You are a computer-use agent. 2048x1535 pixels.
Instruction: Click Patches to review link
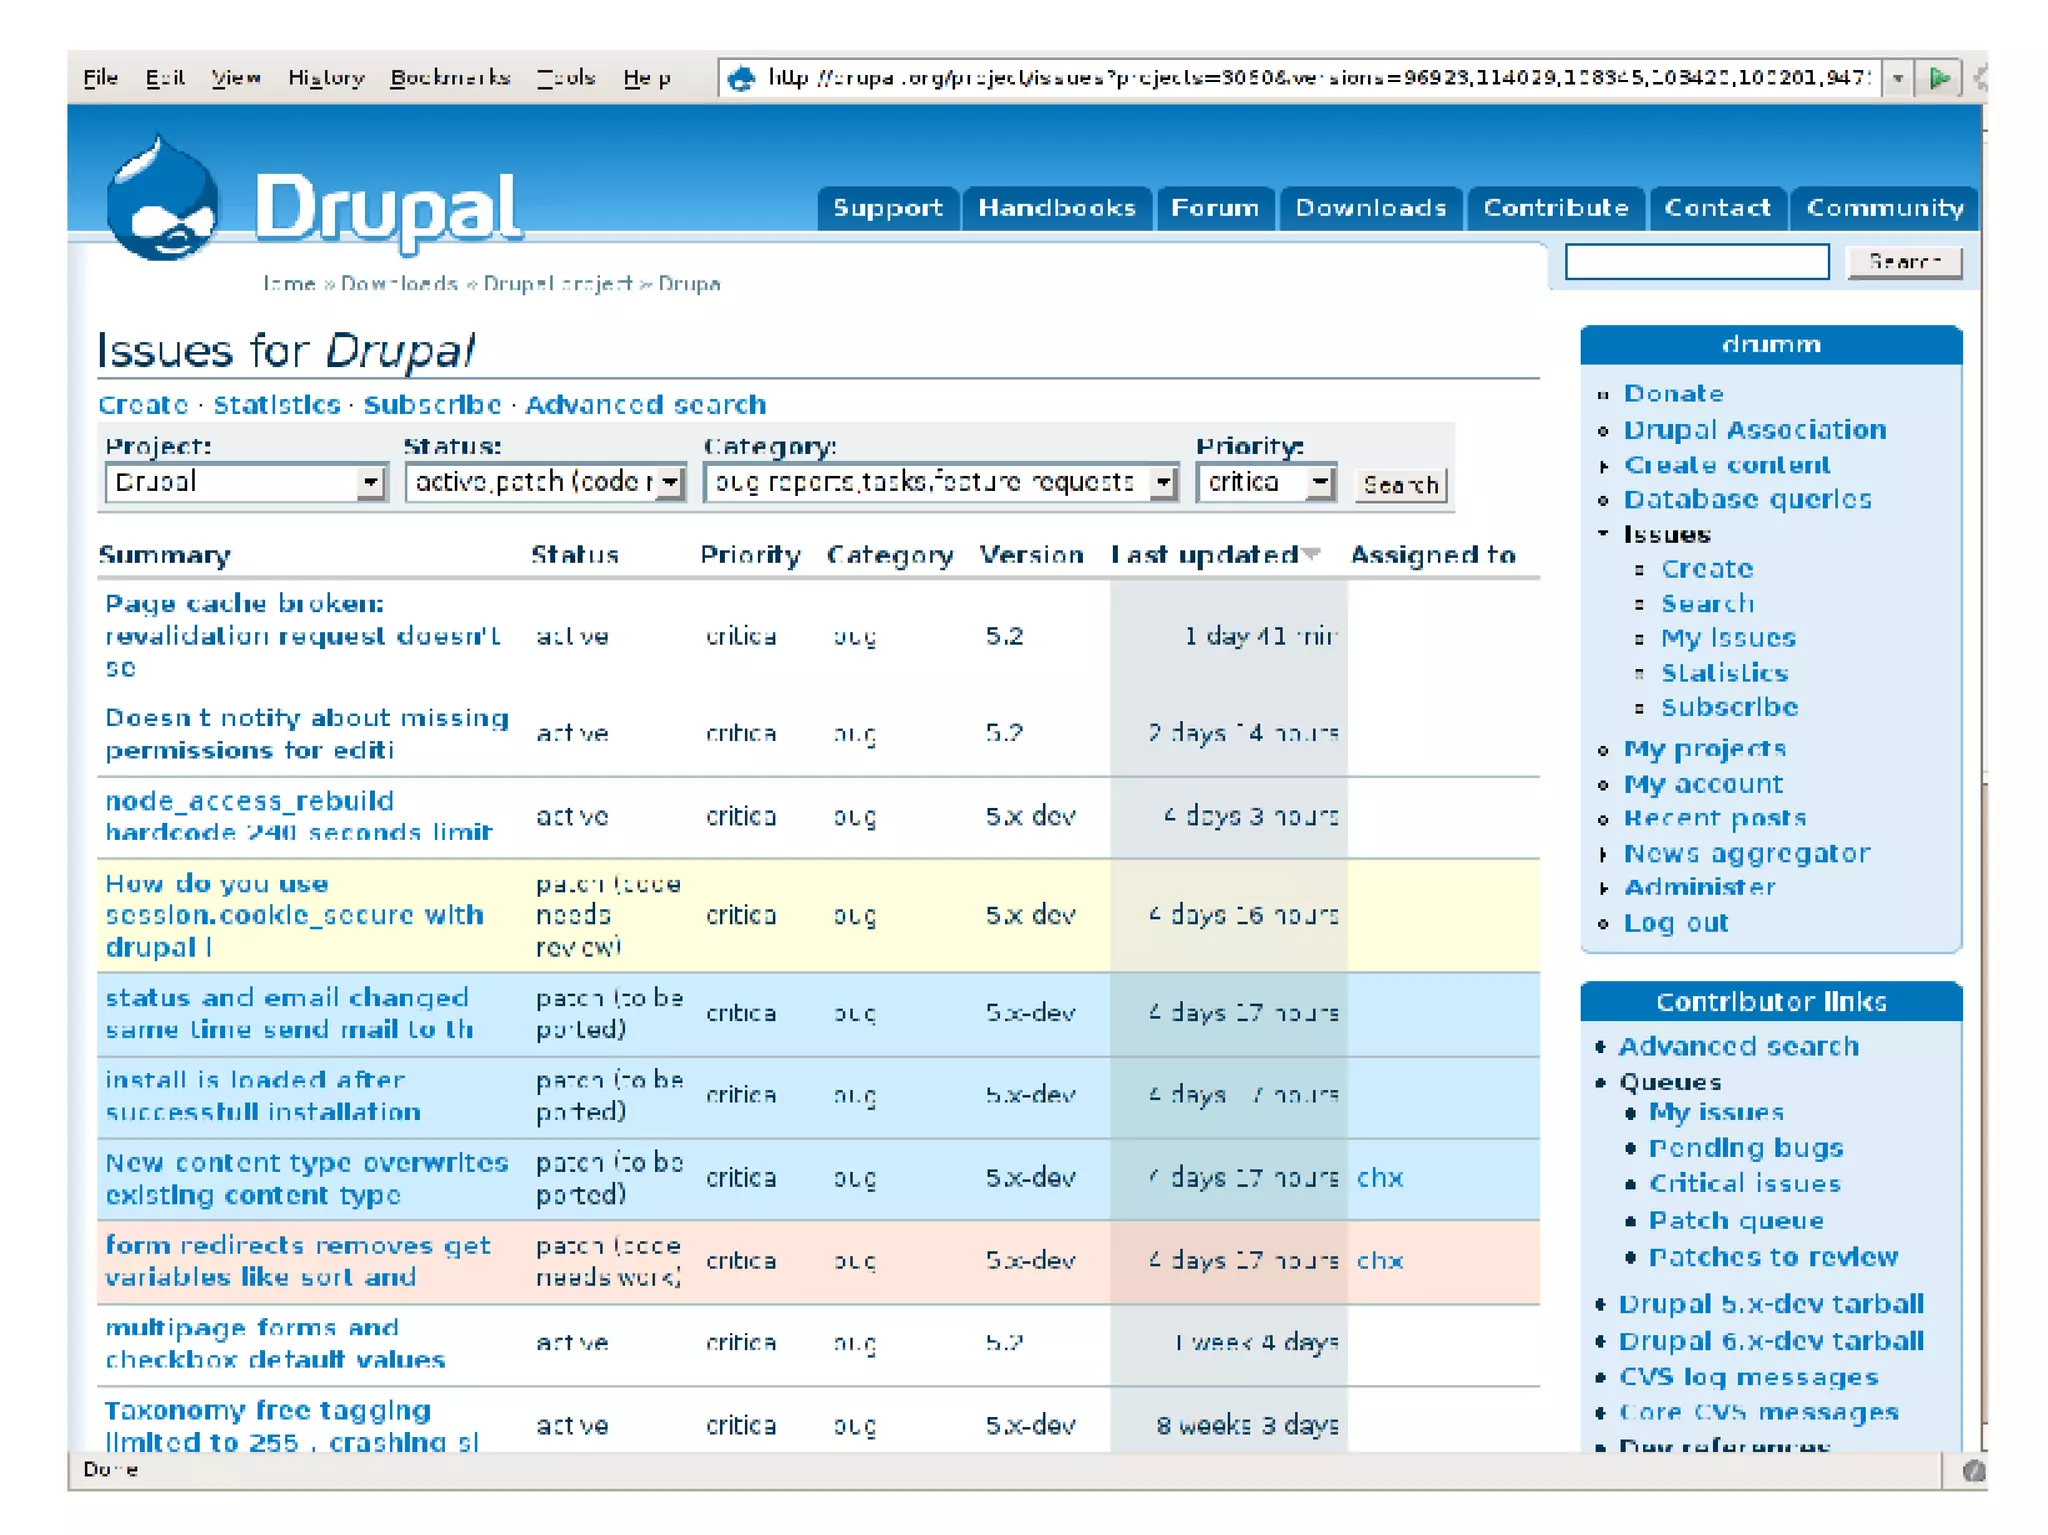(x=1773, y=1257)
